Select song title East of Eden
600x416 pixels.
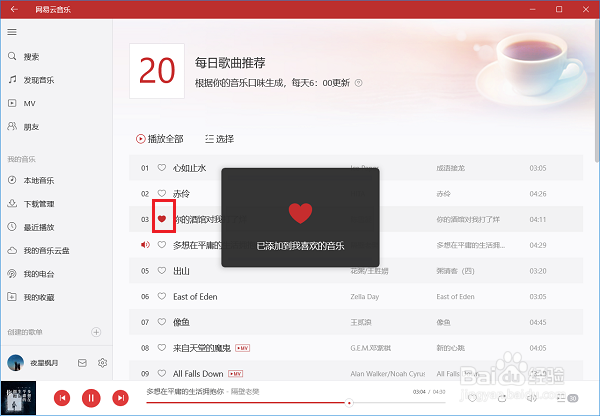coord(195,297)
